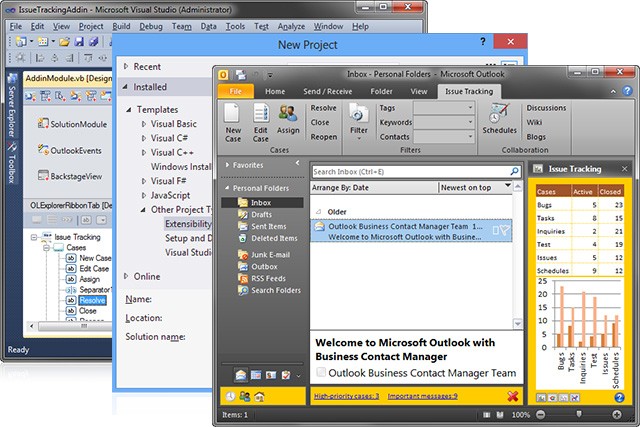Click the help question mark in New Project dialog

tap(483, 41)
